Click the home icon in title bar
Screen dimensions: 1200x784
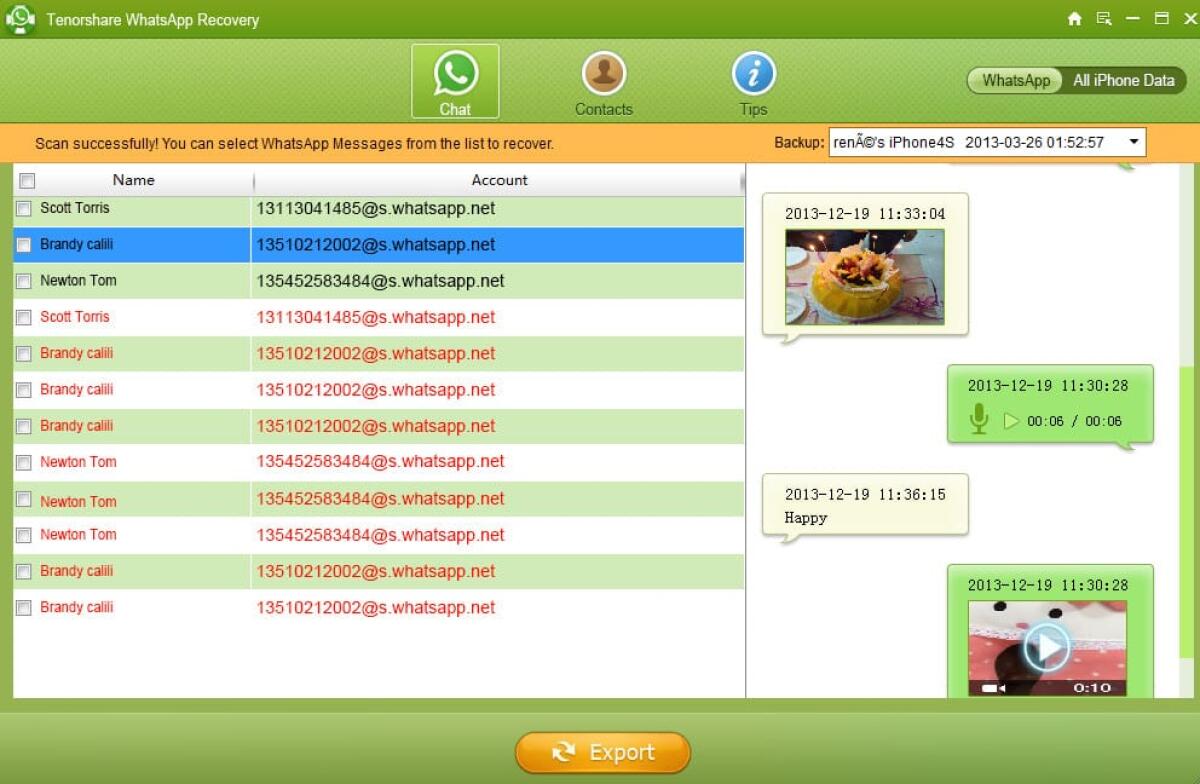1075,18
